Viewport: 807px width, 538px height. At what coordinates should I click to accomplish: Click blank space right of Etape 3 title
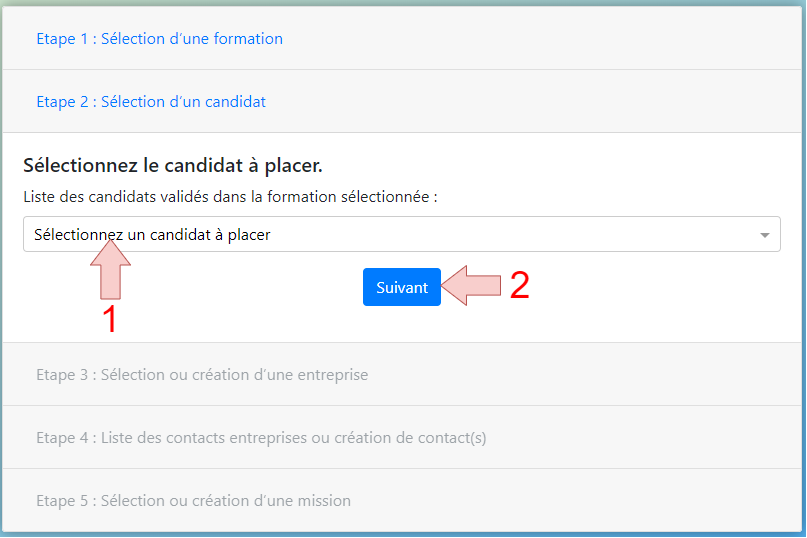tap(582, 374)
